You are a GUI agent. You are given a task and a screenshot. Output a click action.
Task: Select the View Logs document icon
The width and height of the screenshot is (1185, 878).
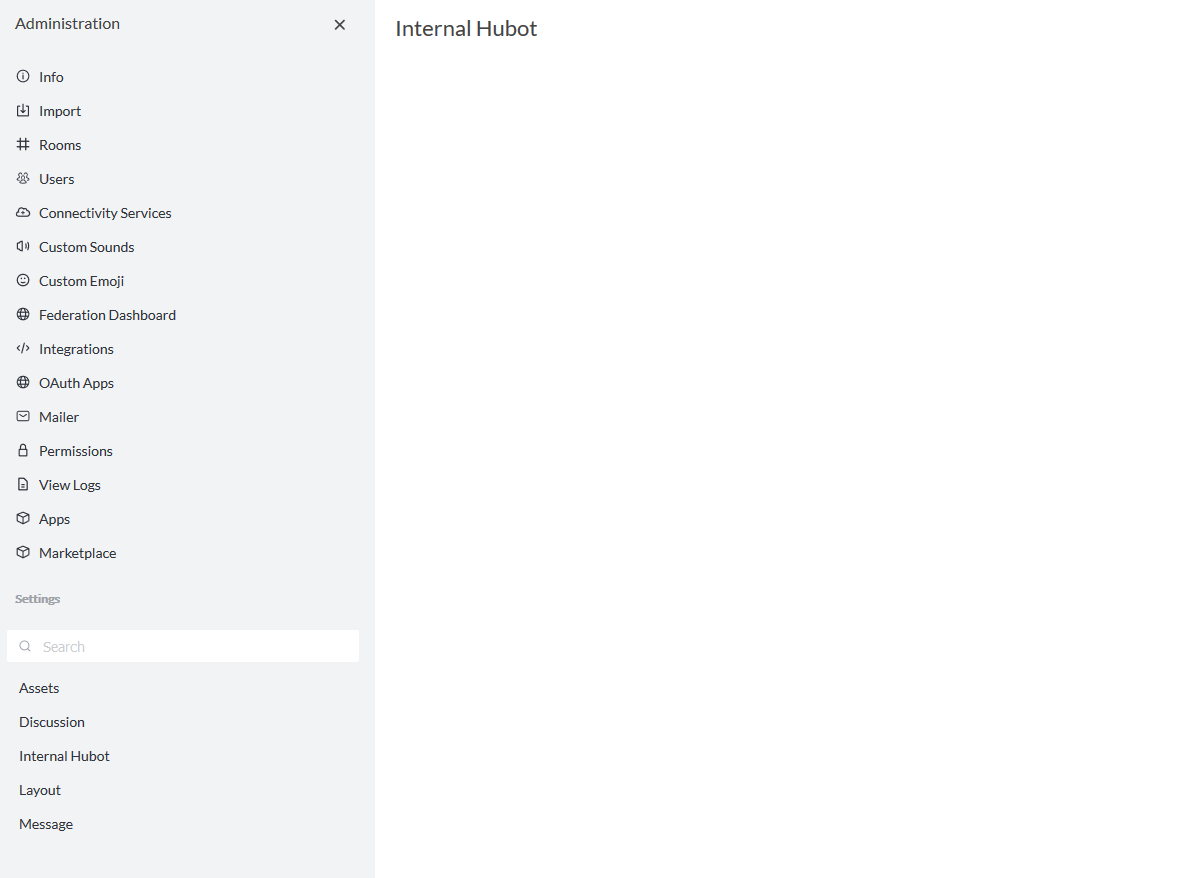point(22,484)
